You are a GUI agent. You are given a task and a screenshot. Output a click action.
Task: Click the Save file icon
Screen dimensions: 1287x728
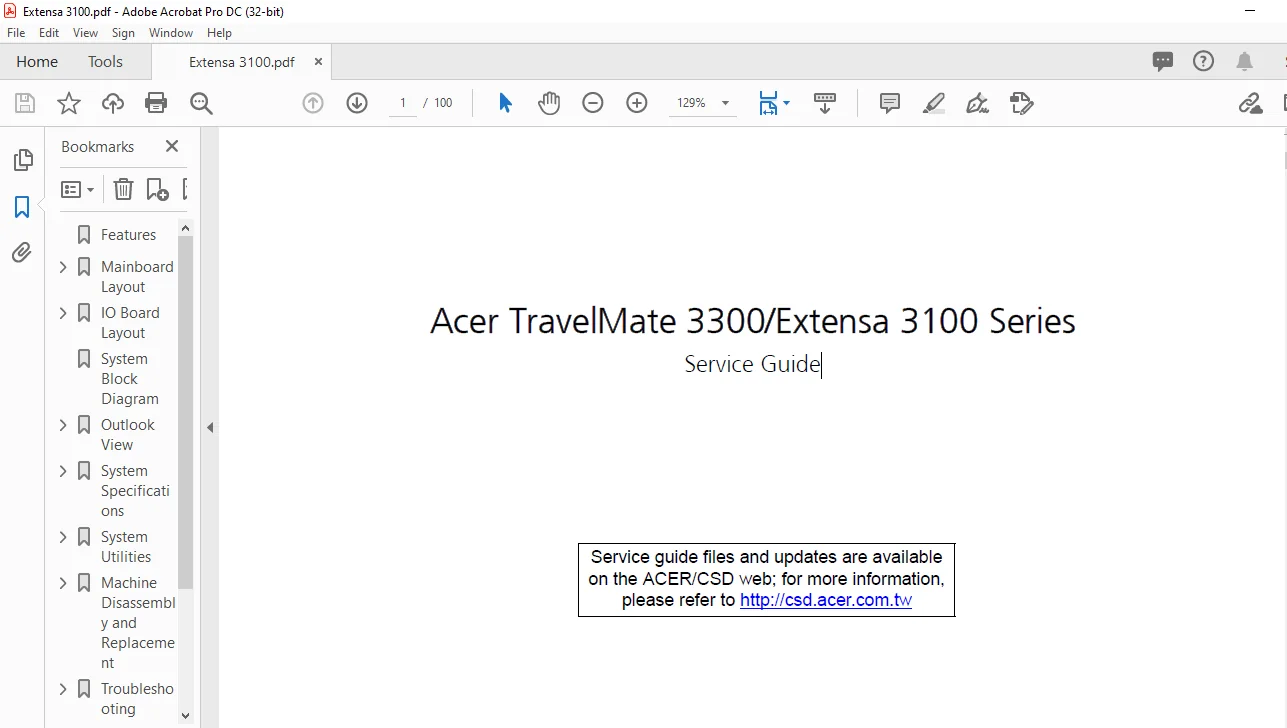(25, 103)
